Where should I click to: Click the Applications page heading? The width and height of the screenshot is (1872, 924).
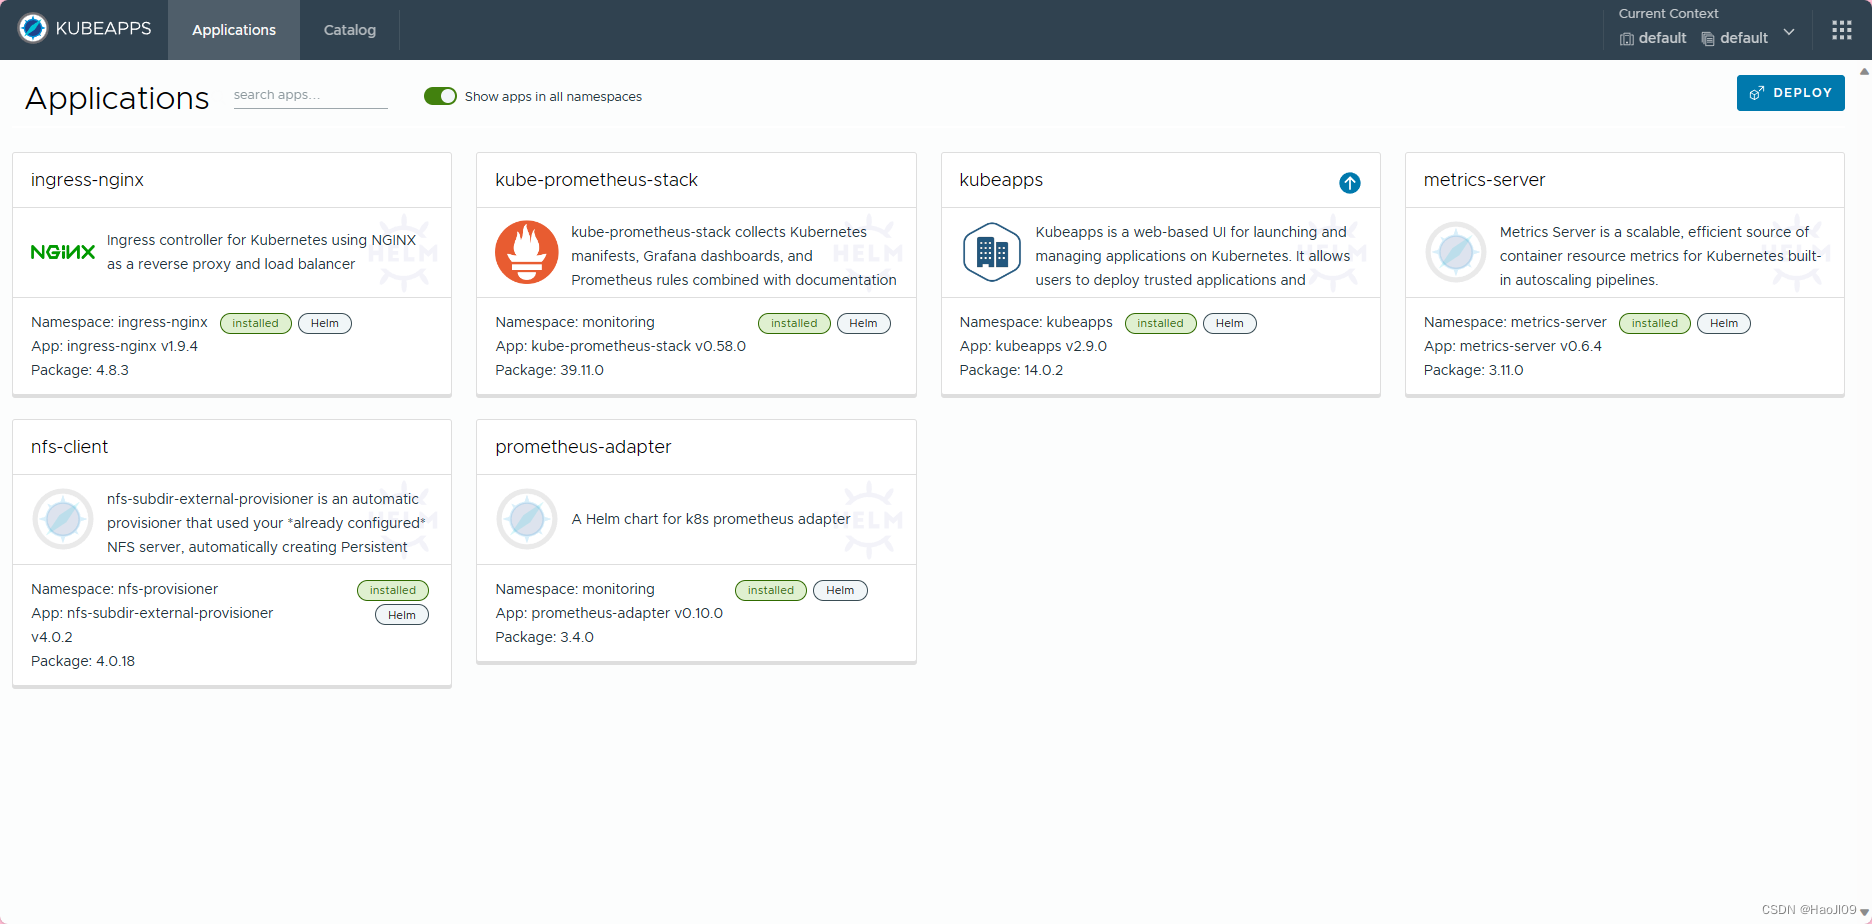click(117, 98)
